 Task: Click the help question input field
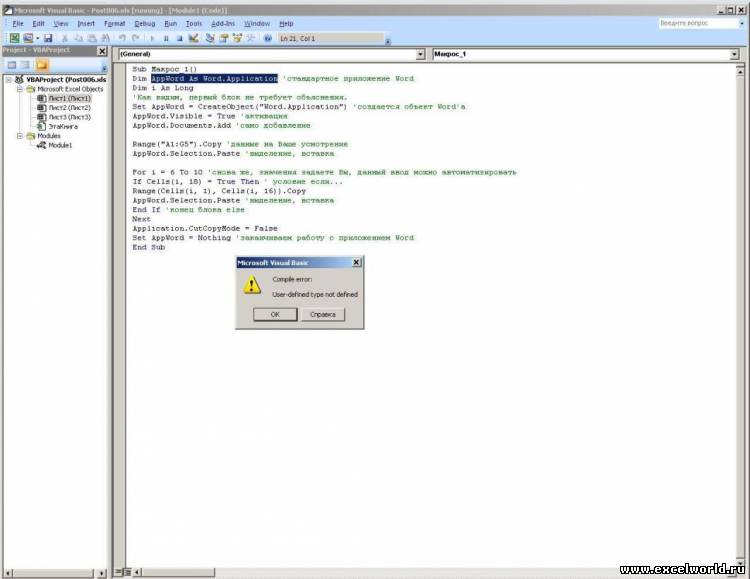click(x=699, y=23)
